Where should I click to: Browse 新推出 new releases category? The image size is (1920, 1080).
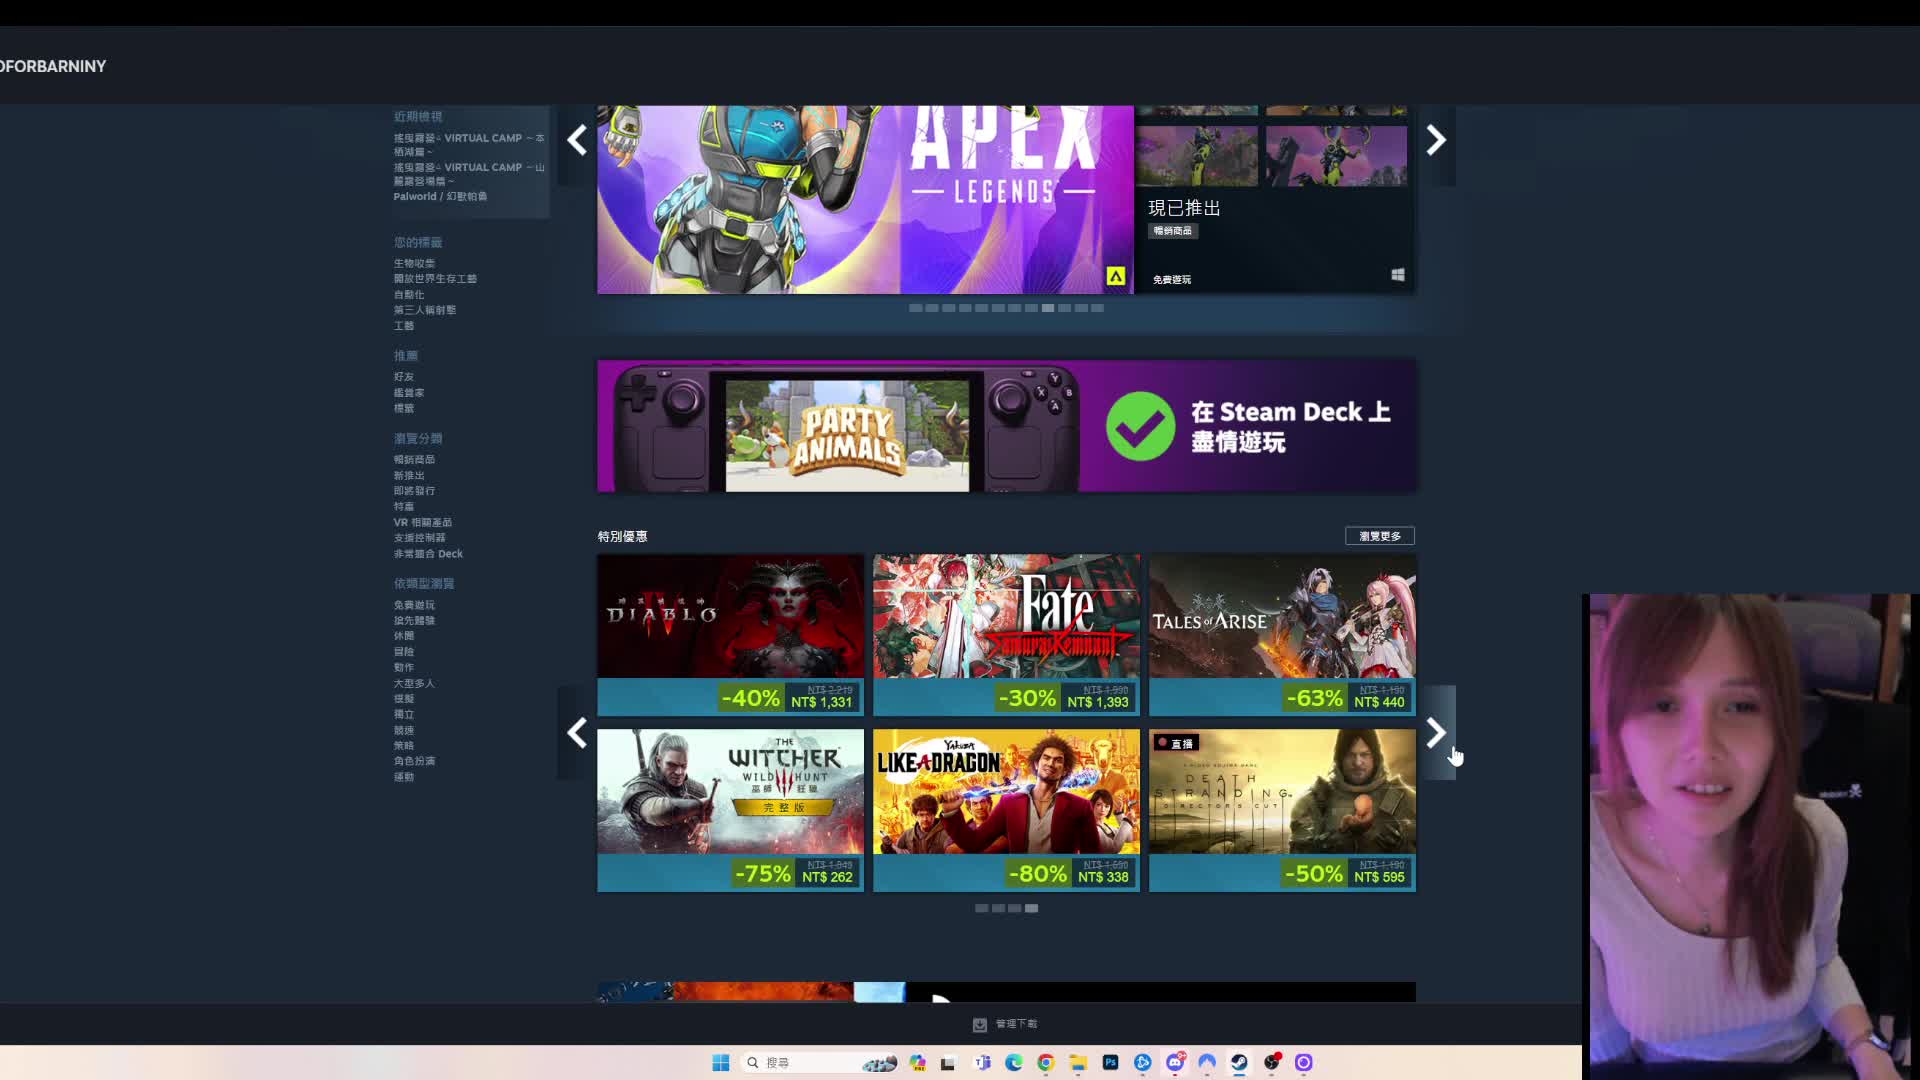[408, 475]
